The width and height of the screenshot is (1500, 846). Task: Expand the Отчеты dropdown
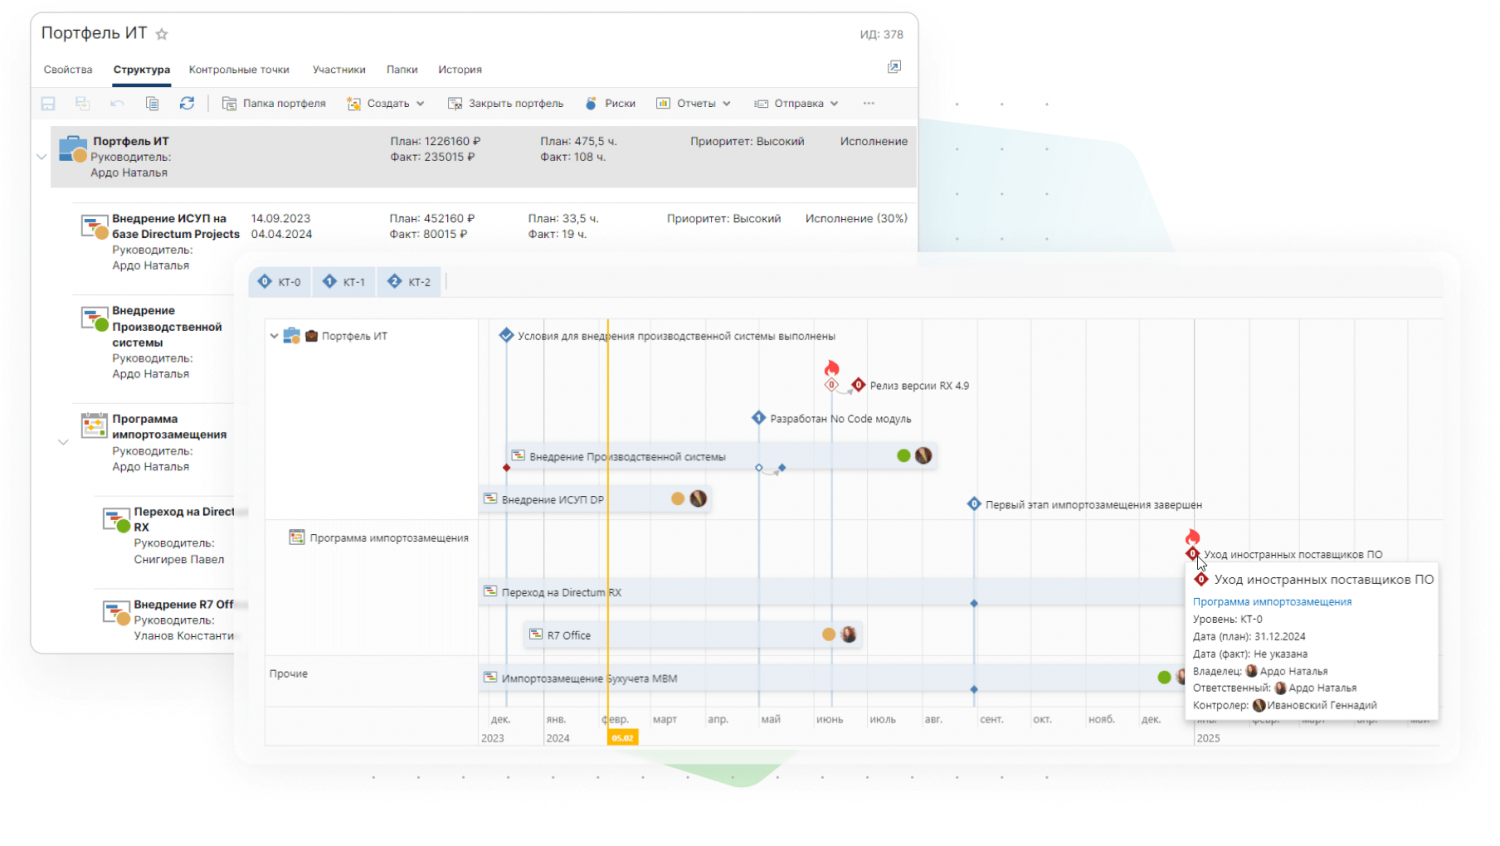tap(694, 103)
